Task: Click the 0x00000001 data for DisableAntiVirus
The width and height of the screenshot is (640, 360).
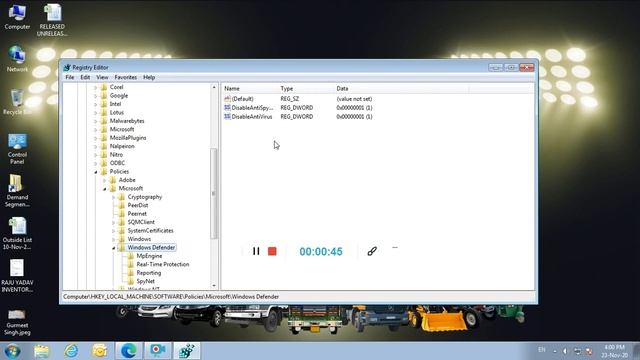Action: pyautogui.click(x=354, y=117)
